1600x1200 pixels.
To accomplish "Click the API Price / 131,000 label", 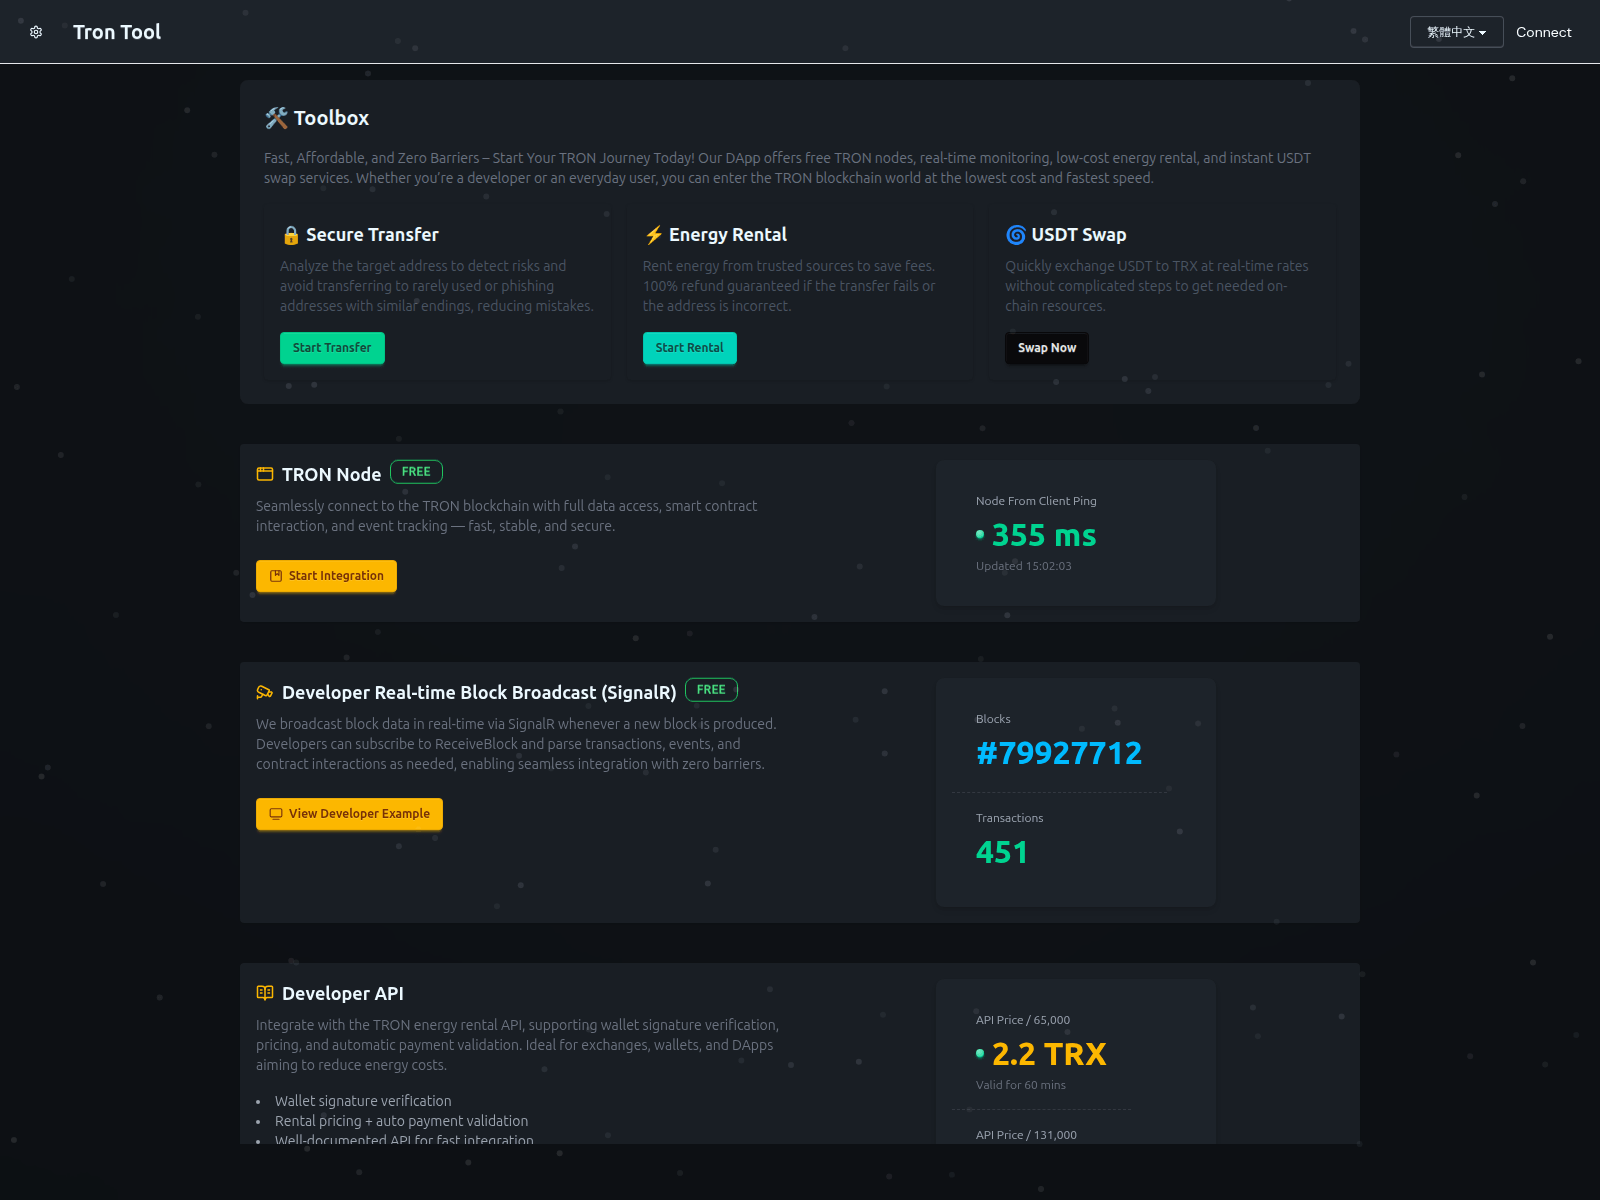I will (x=1026, y=1135).
